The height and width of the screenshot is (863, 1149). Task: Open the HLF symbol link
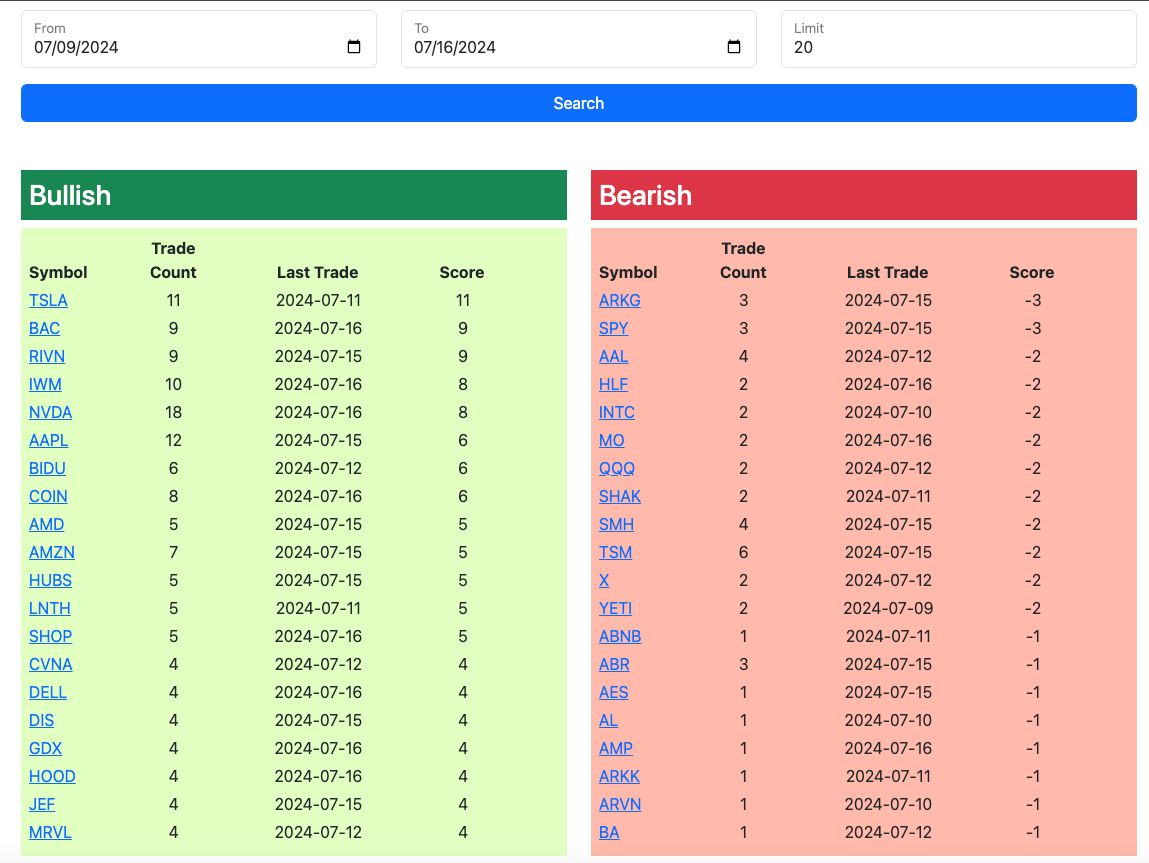[613, 385]
